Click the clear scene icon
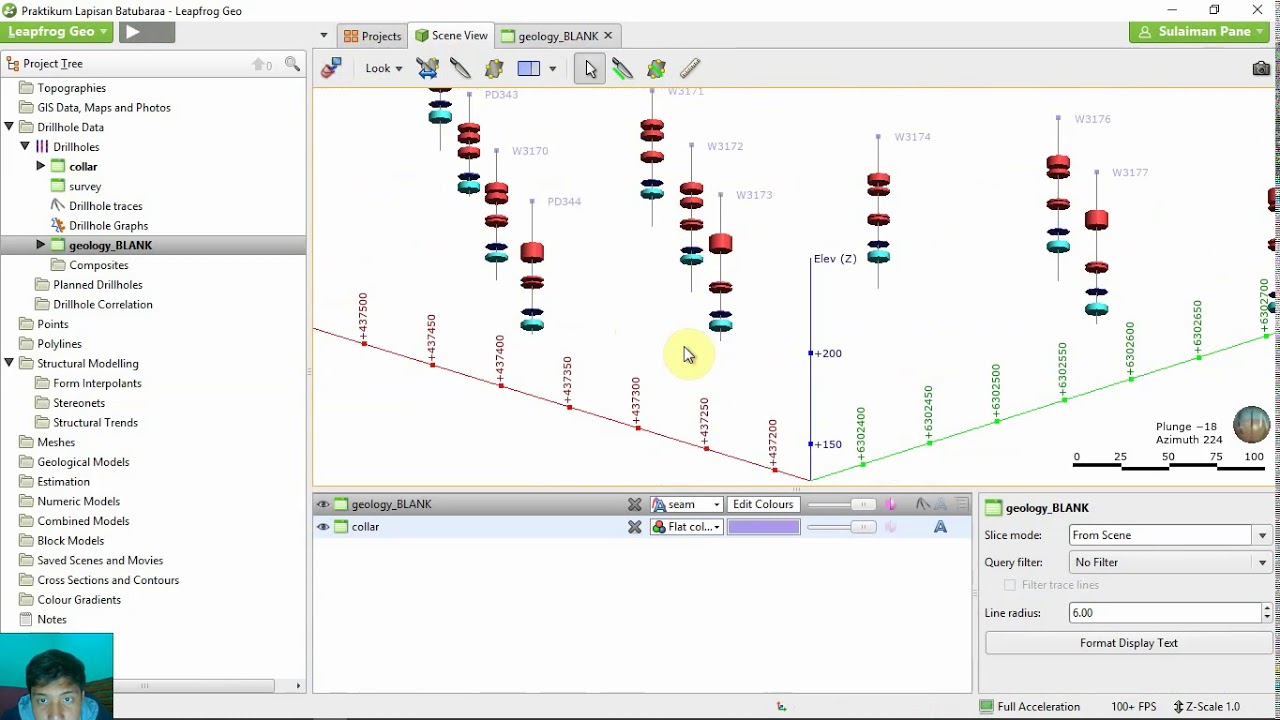 (331, 68)
